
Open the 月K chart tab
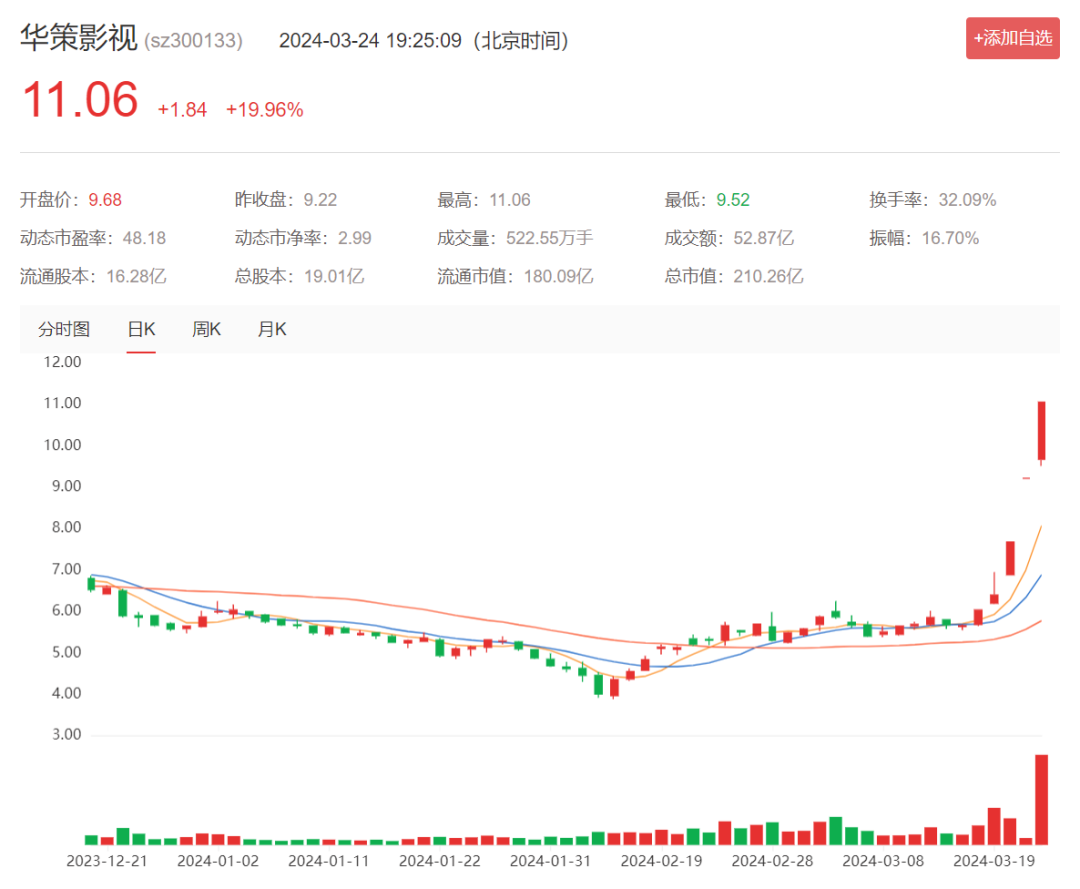pos(271,329)
